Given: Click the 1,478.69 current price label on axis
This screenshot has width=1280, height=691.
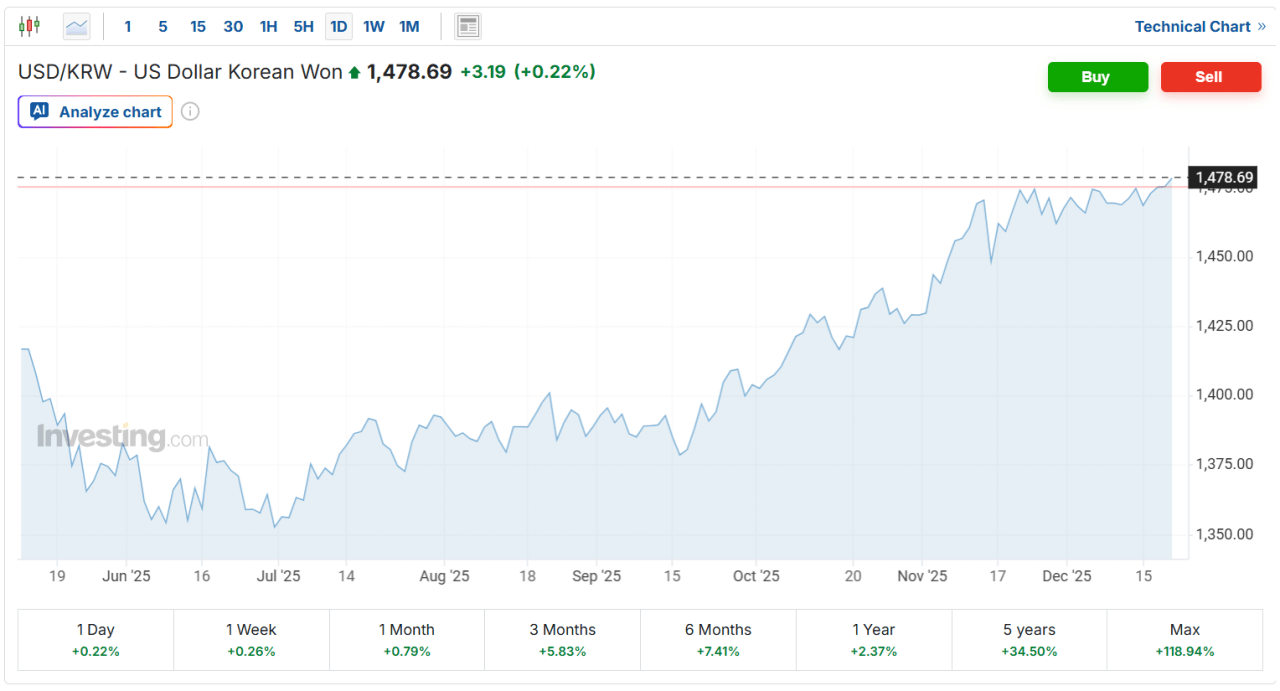Looking at the screenshot, I should click(1223, 178).
